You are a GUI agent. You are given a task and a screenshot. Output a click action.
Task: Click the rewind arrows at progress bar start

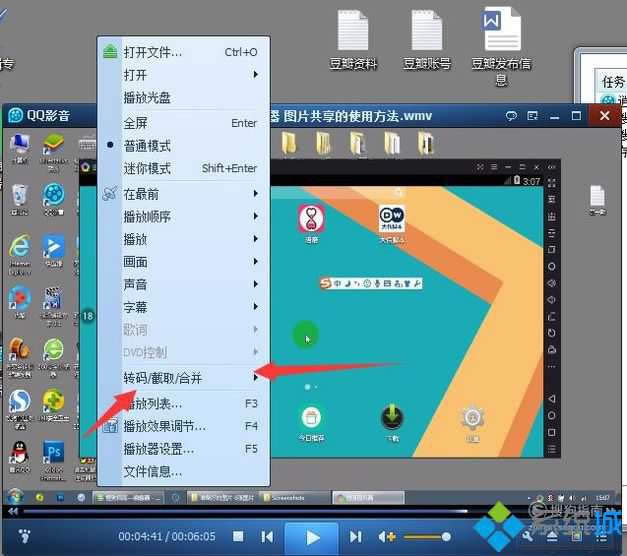(x=13, y=511)
